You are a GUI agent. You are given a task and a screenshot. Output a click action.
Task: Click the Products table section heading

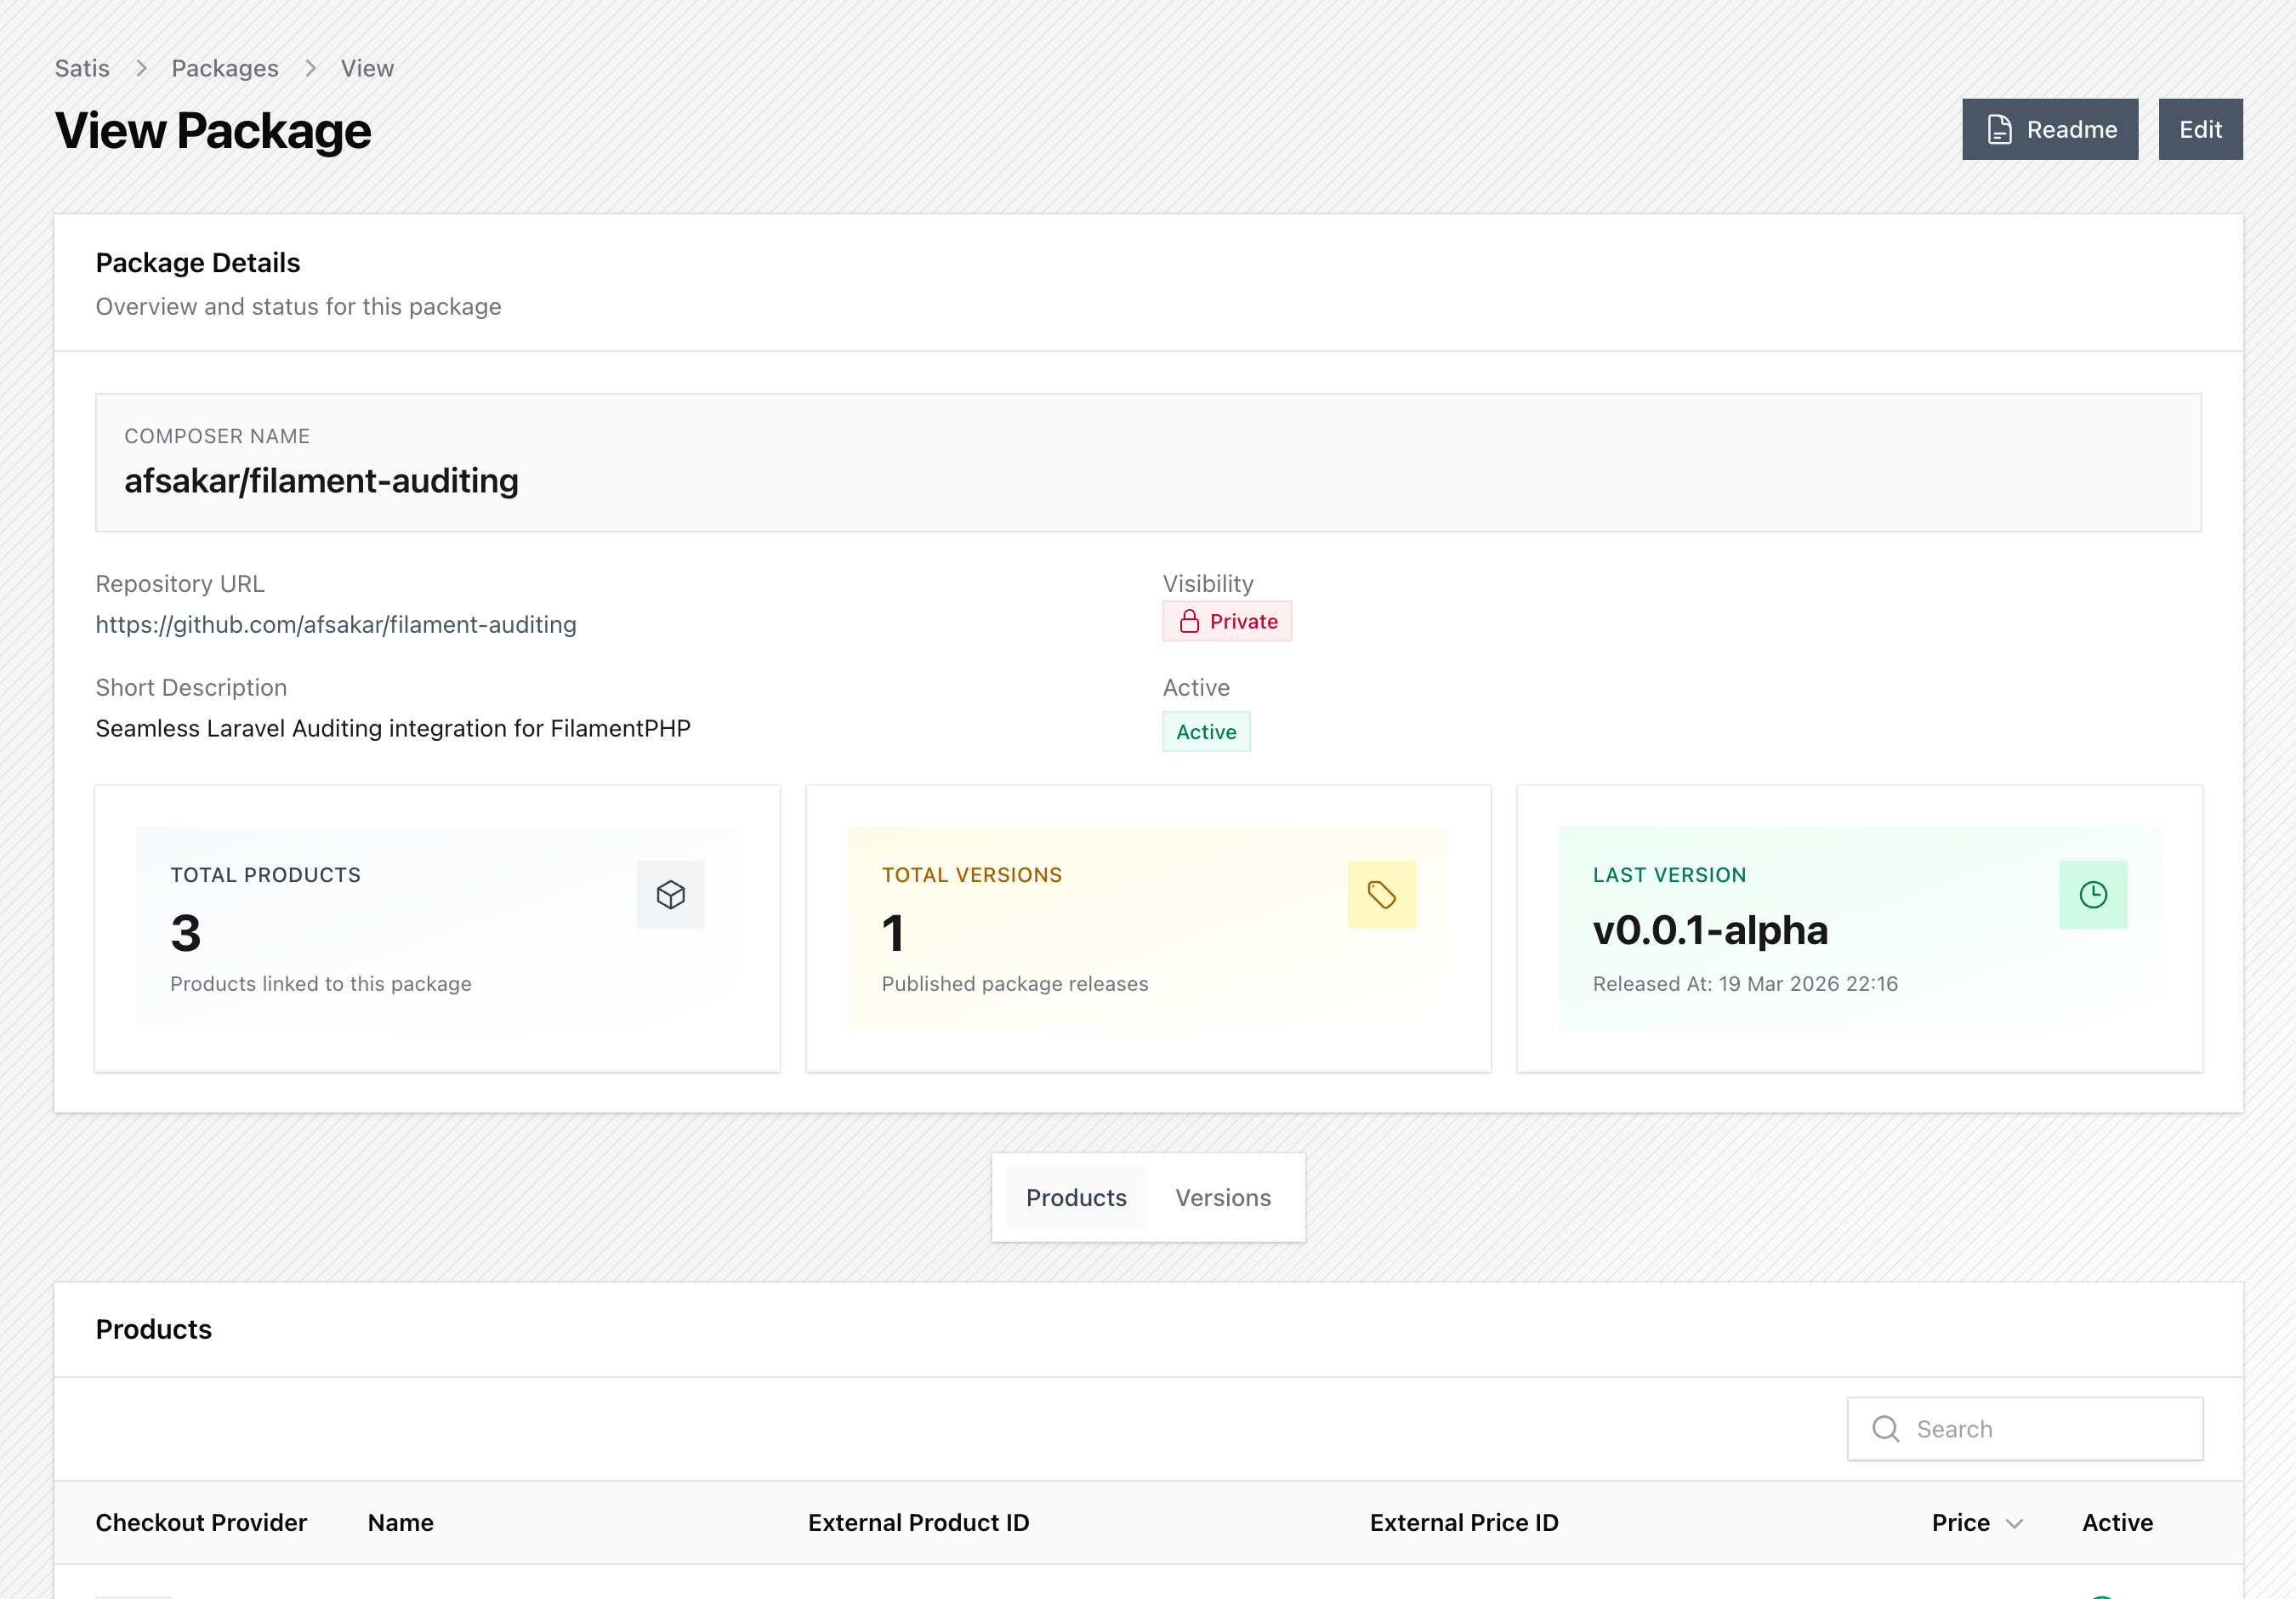(154, 1330)
